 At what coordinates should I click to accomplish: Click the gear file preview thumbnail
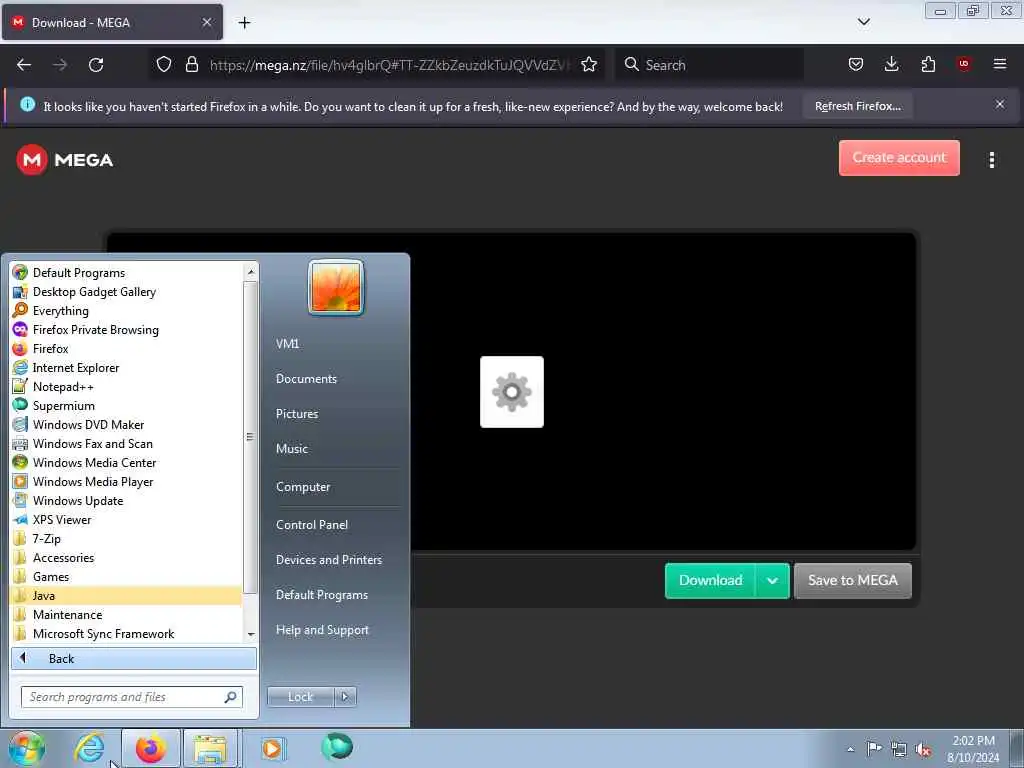(511, 392)
